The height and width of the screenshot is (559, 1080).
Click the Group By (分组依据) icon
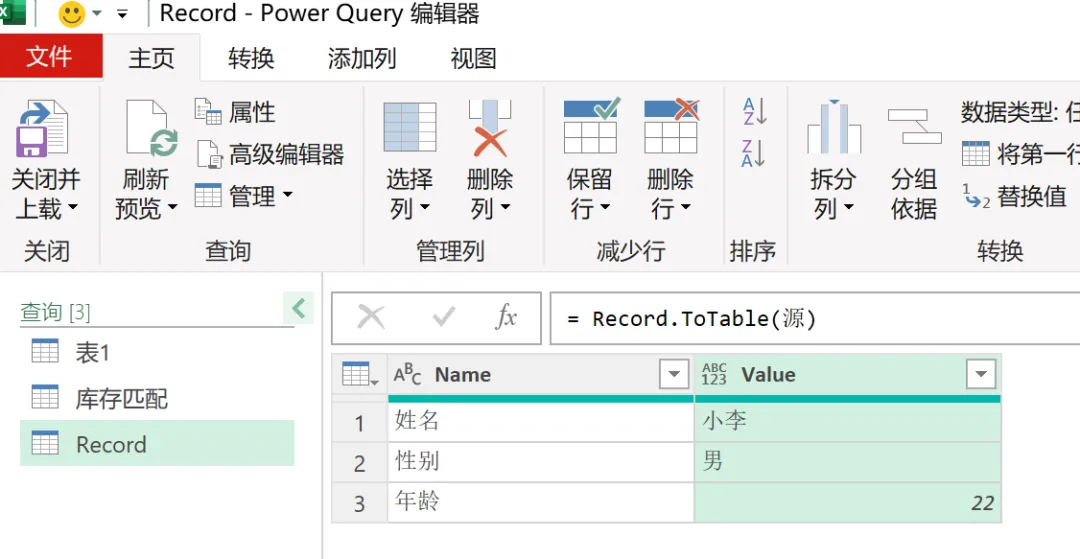coord(914,126)
